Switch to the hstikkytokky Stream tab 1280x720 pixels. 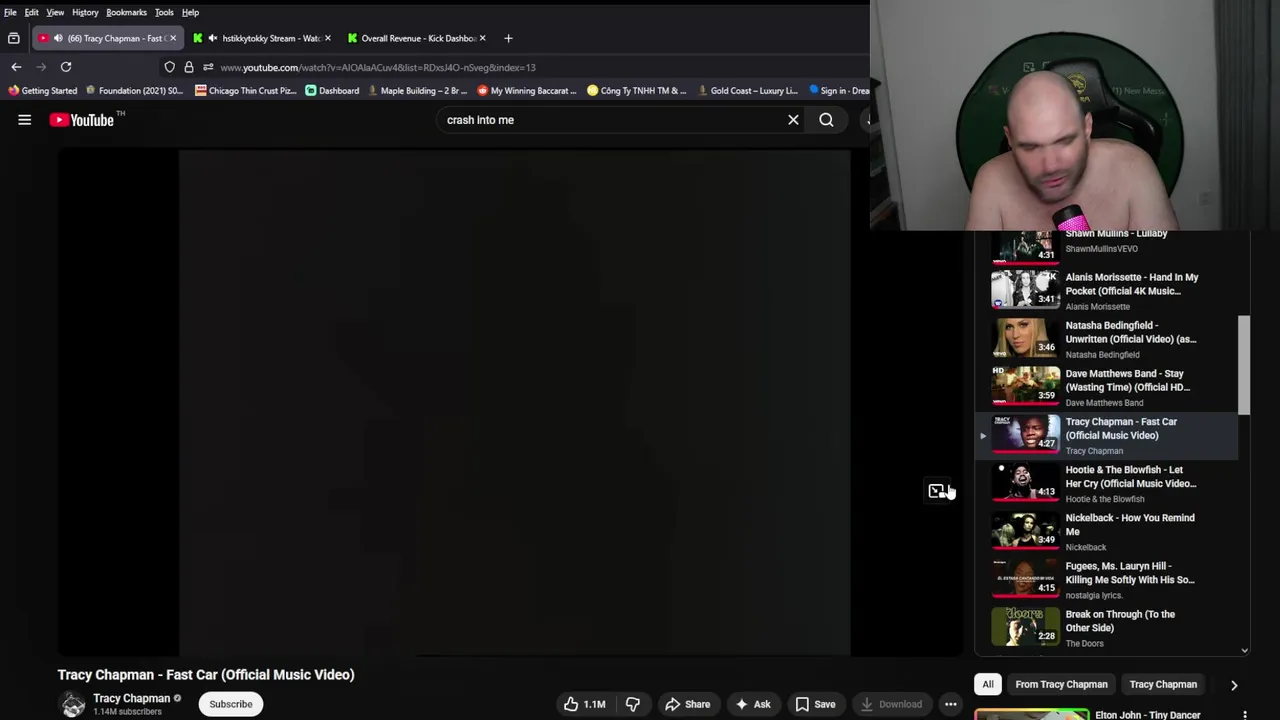[263, 38]
